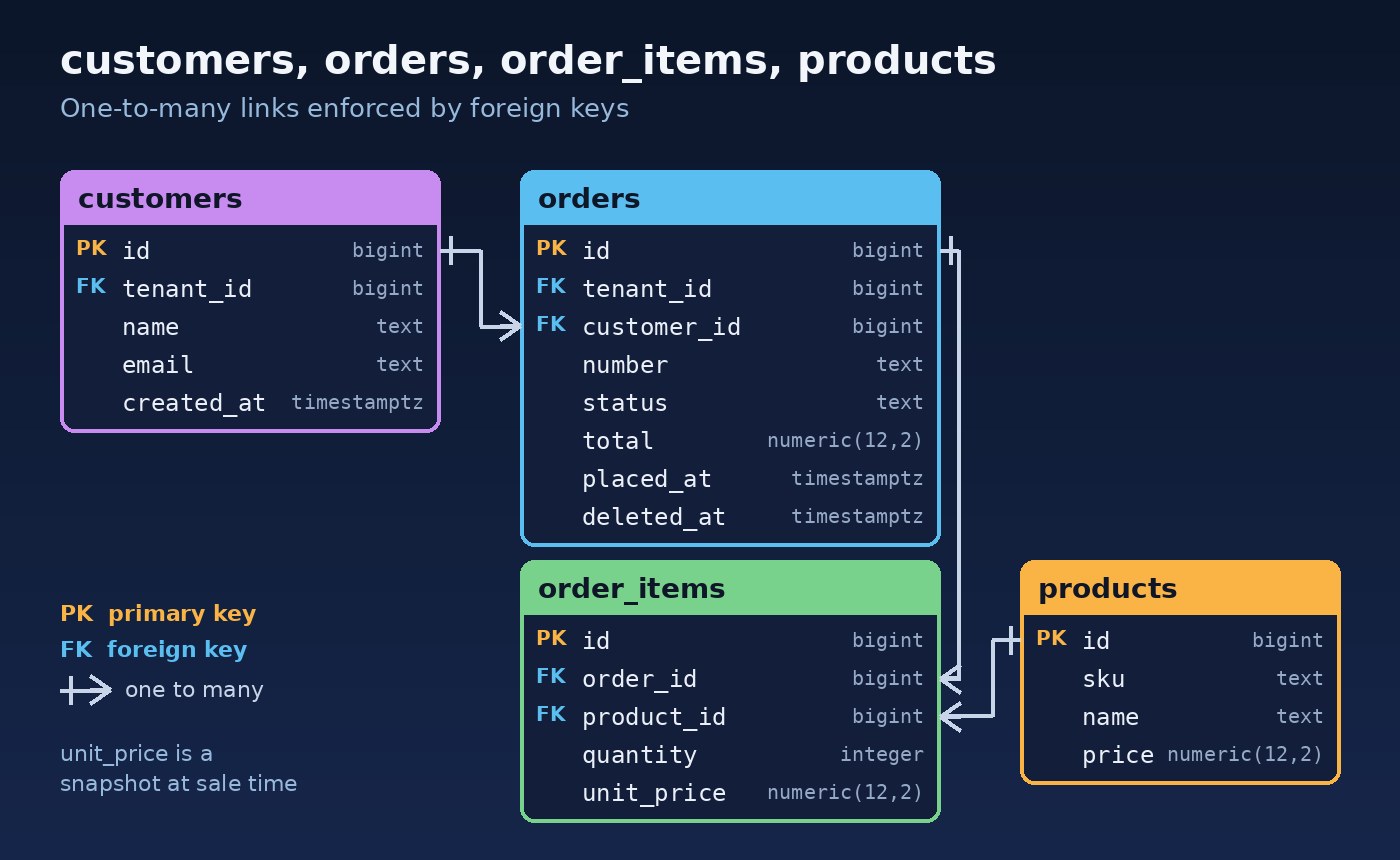Click crow's foot arrowhead at product_id
This screenshot has width=1400, height=860.
coord(951,716)
